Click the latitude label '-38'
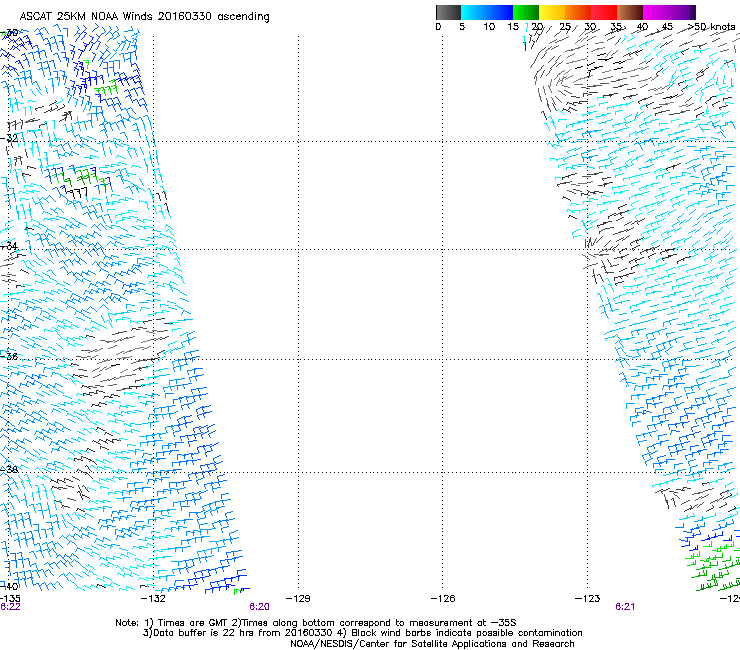The width and height of the screenshot is (740, 650). click(x=9, y=469)
